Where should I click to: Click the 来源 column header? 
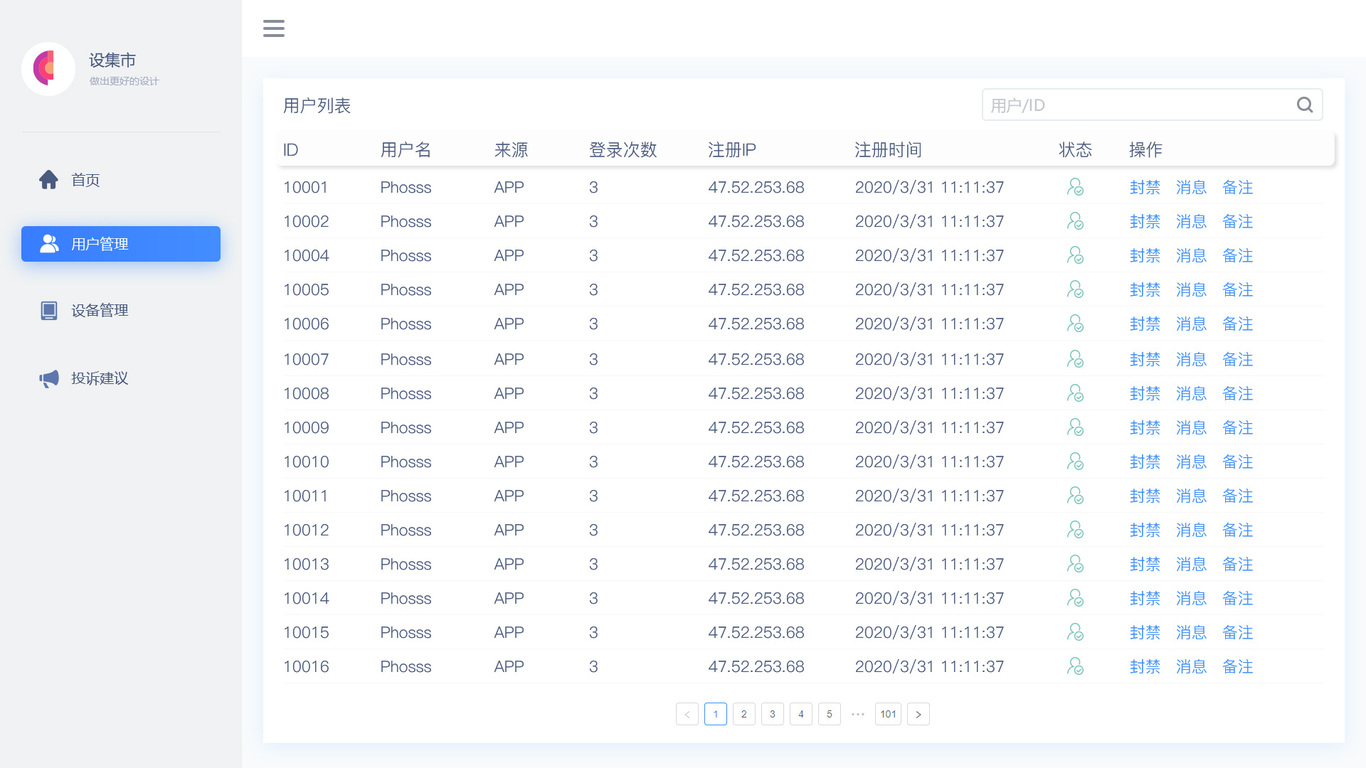tap(511, 150)
